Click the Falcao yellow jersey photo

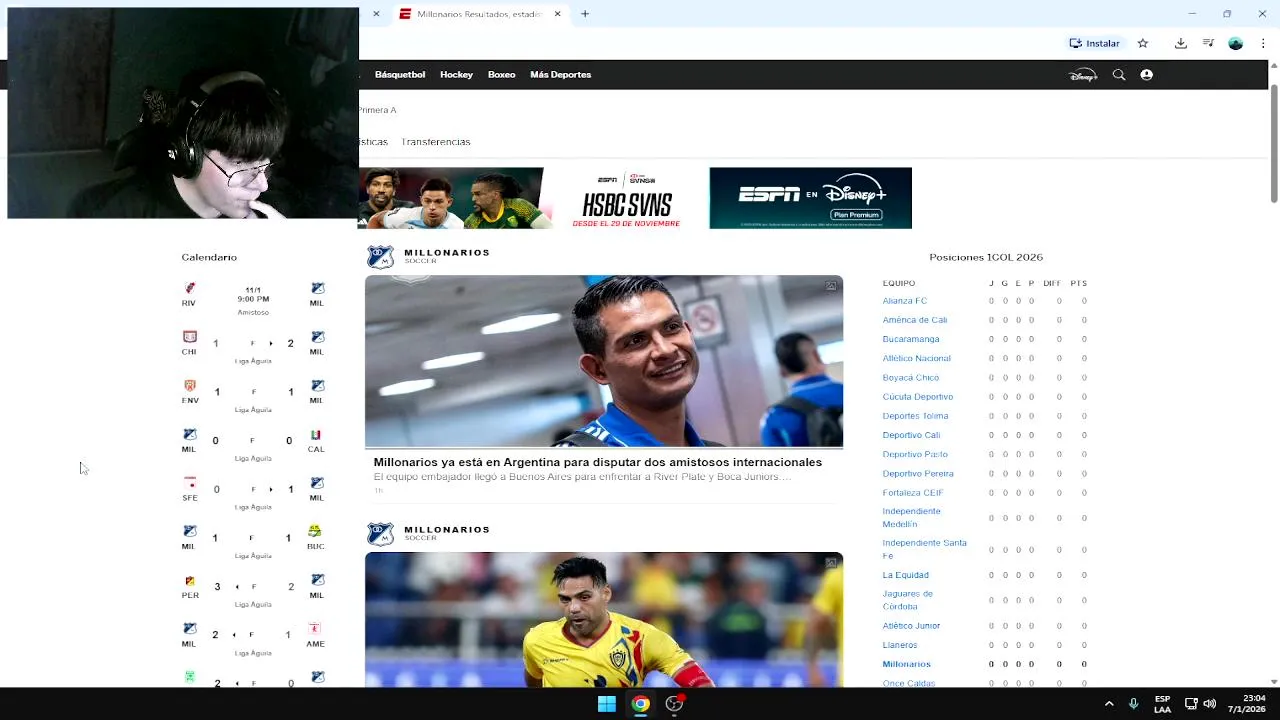604,619
